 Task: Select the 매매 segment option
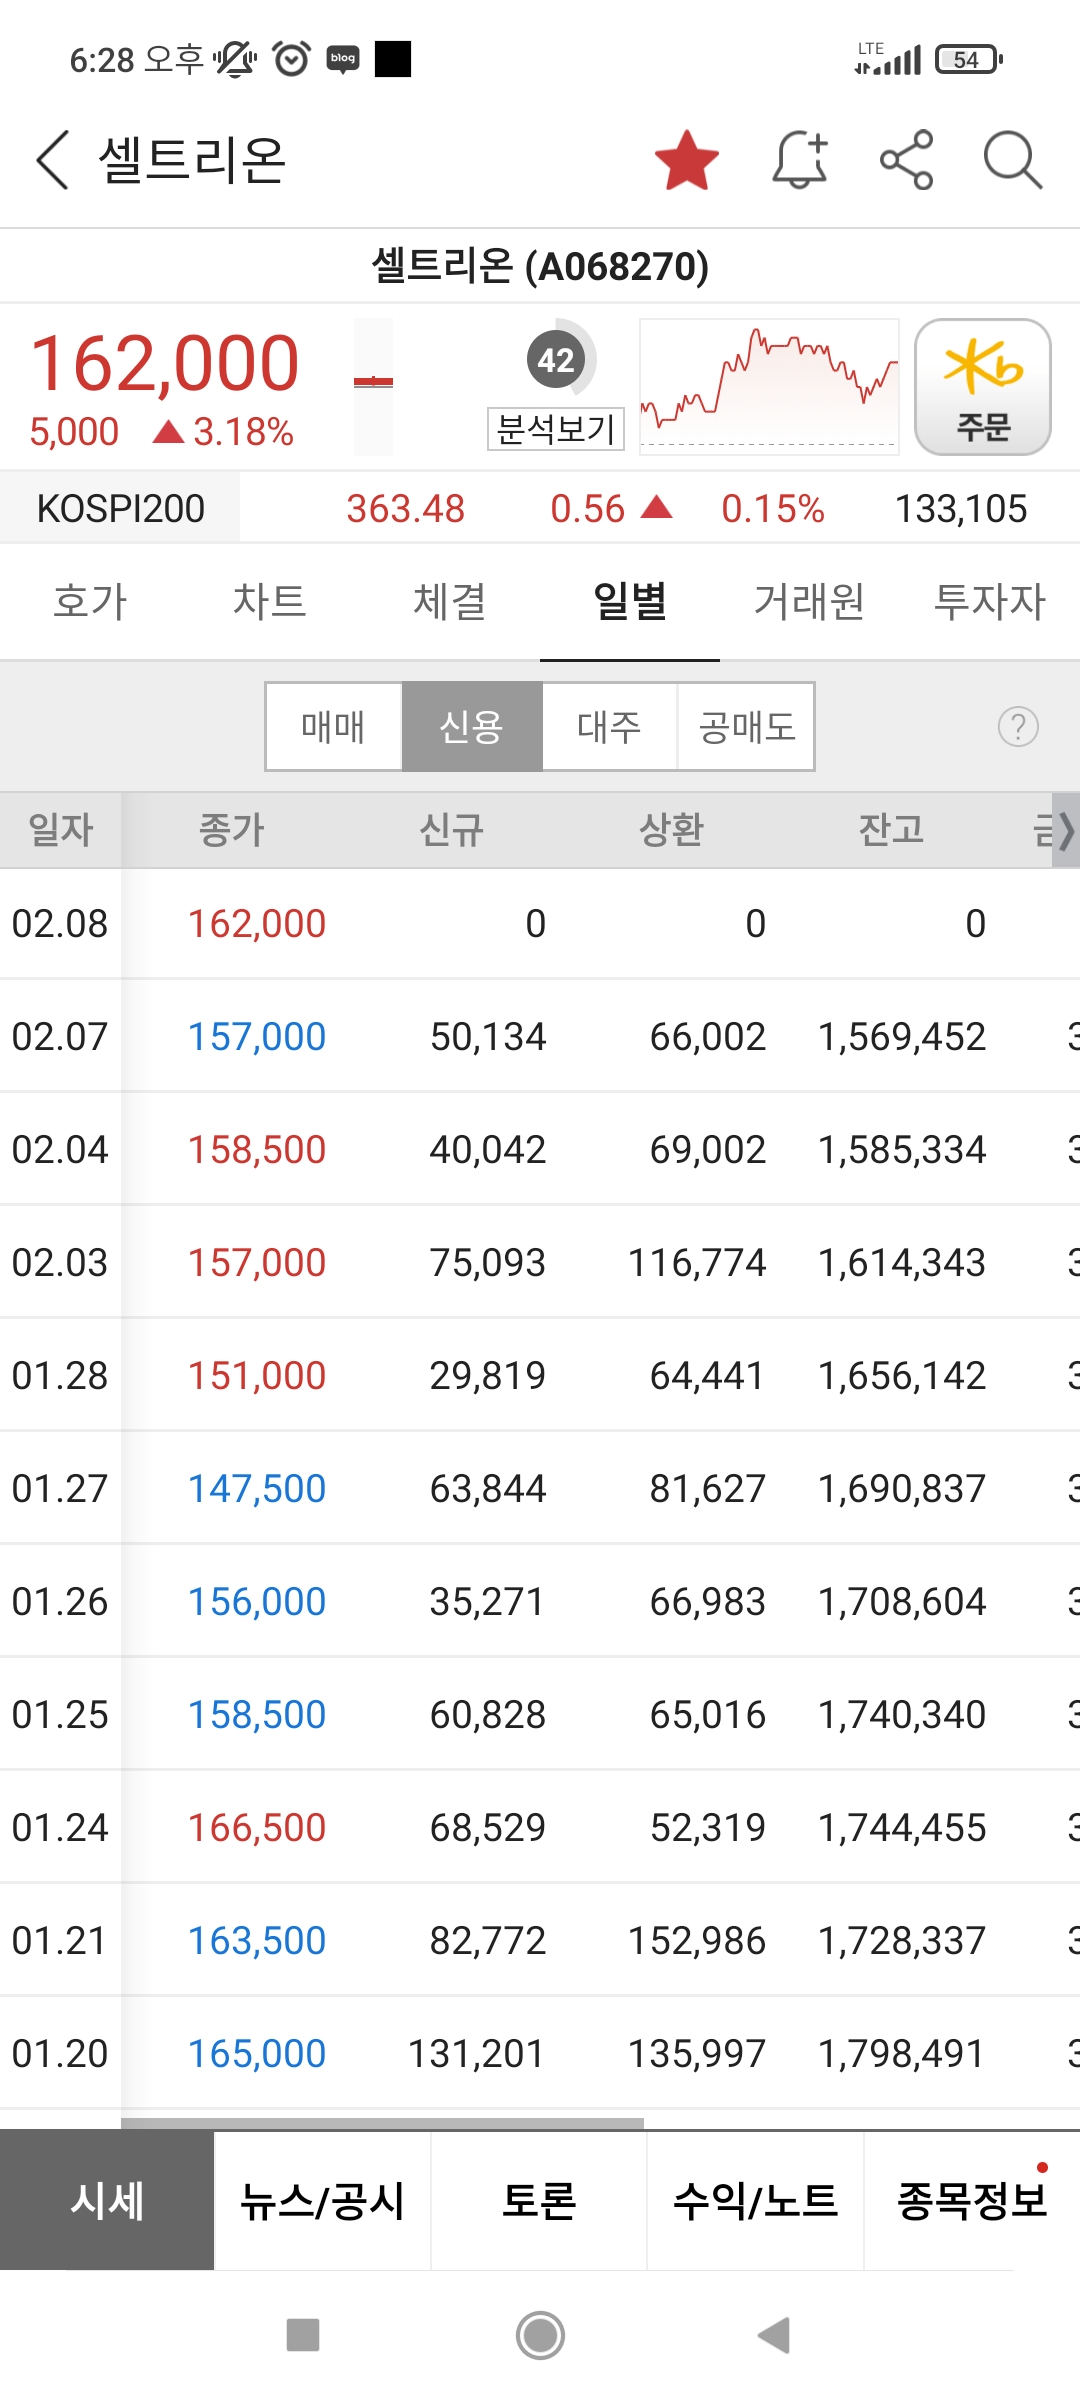pyautogui.click(x=334, y=727)
